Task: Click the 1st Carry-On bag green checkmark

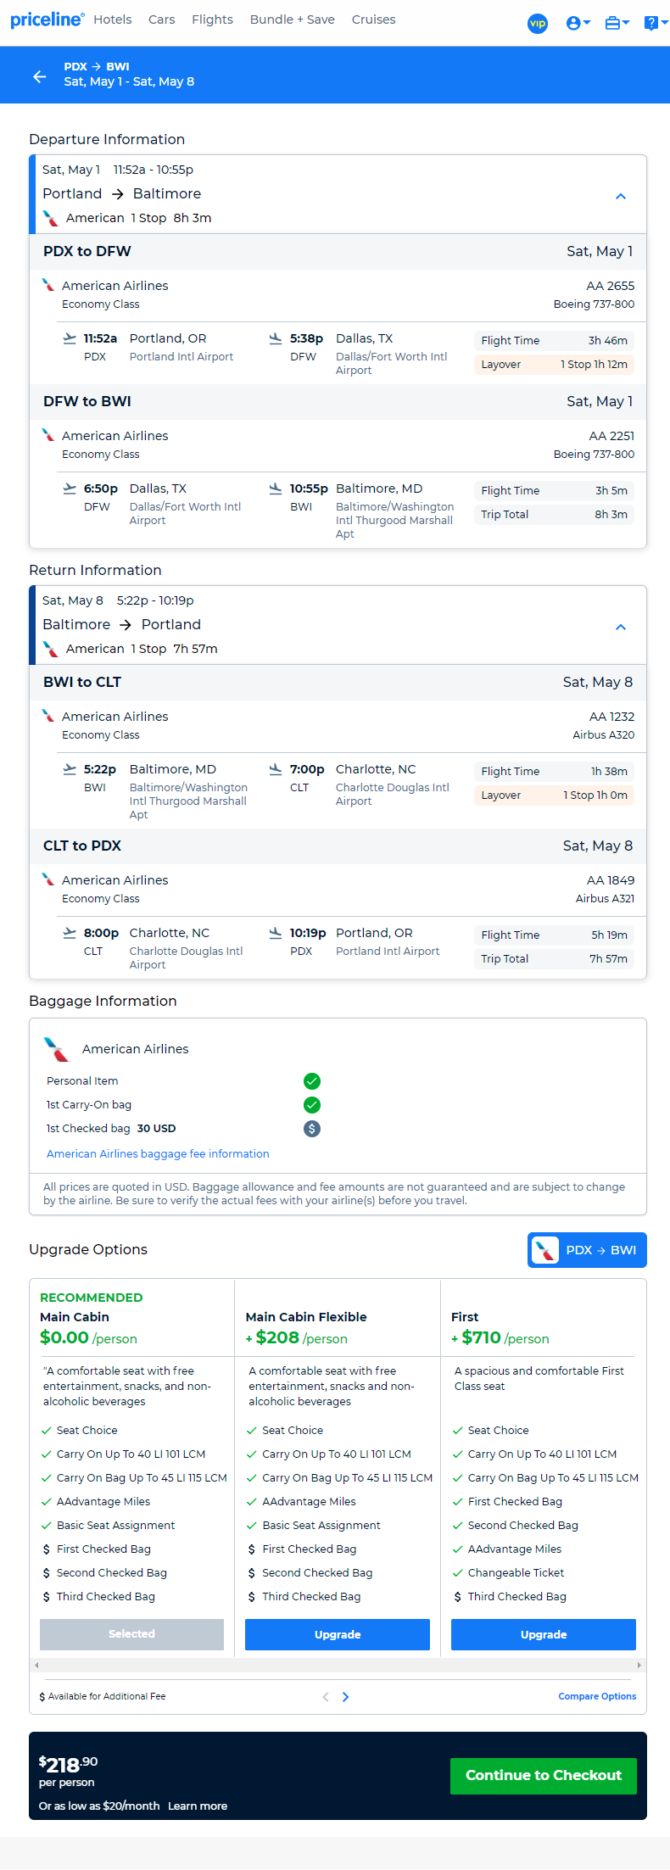Action: point(312,1105)
